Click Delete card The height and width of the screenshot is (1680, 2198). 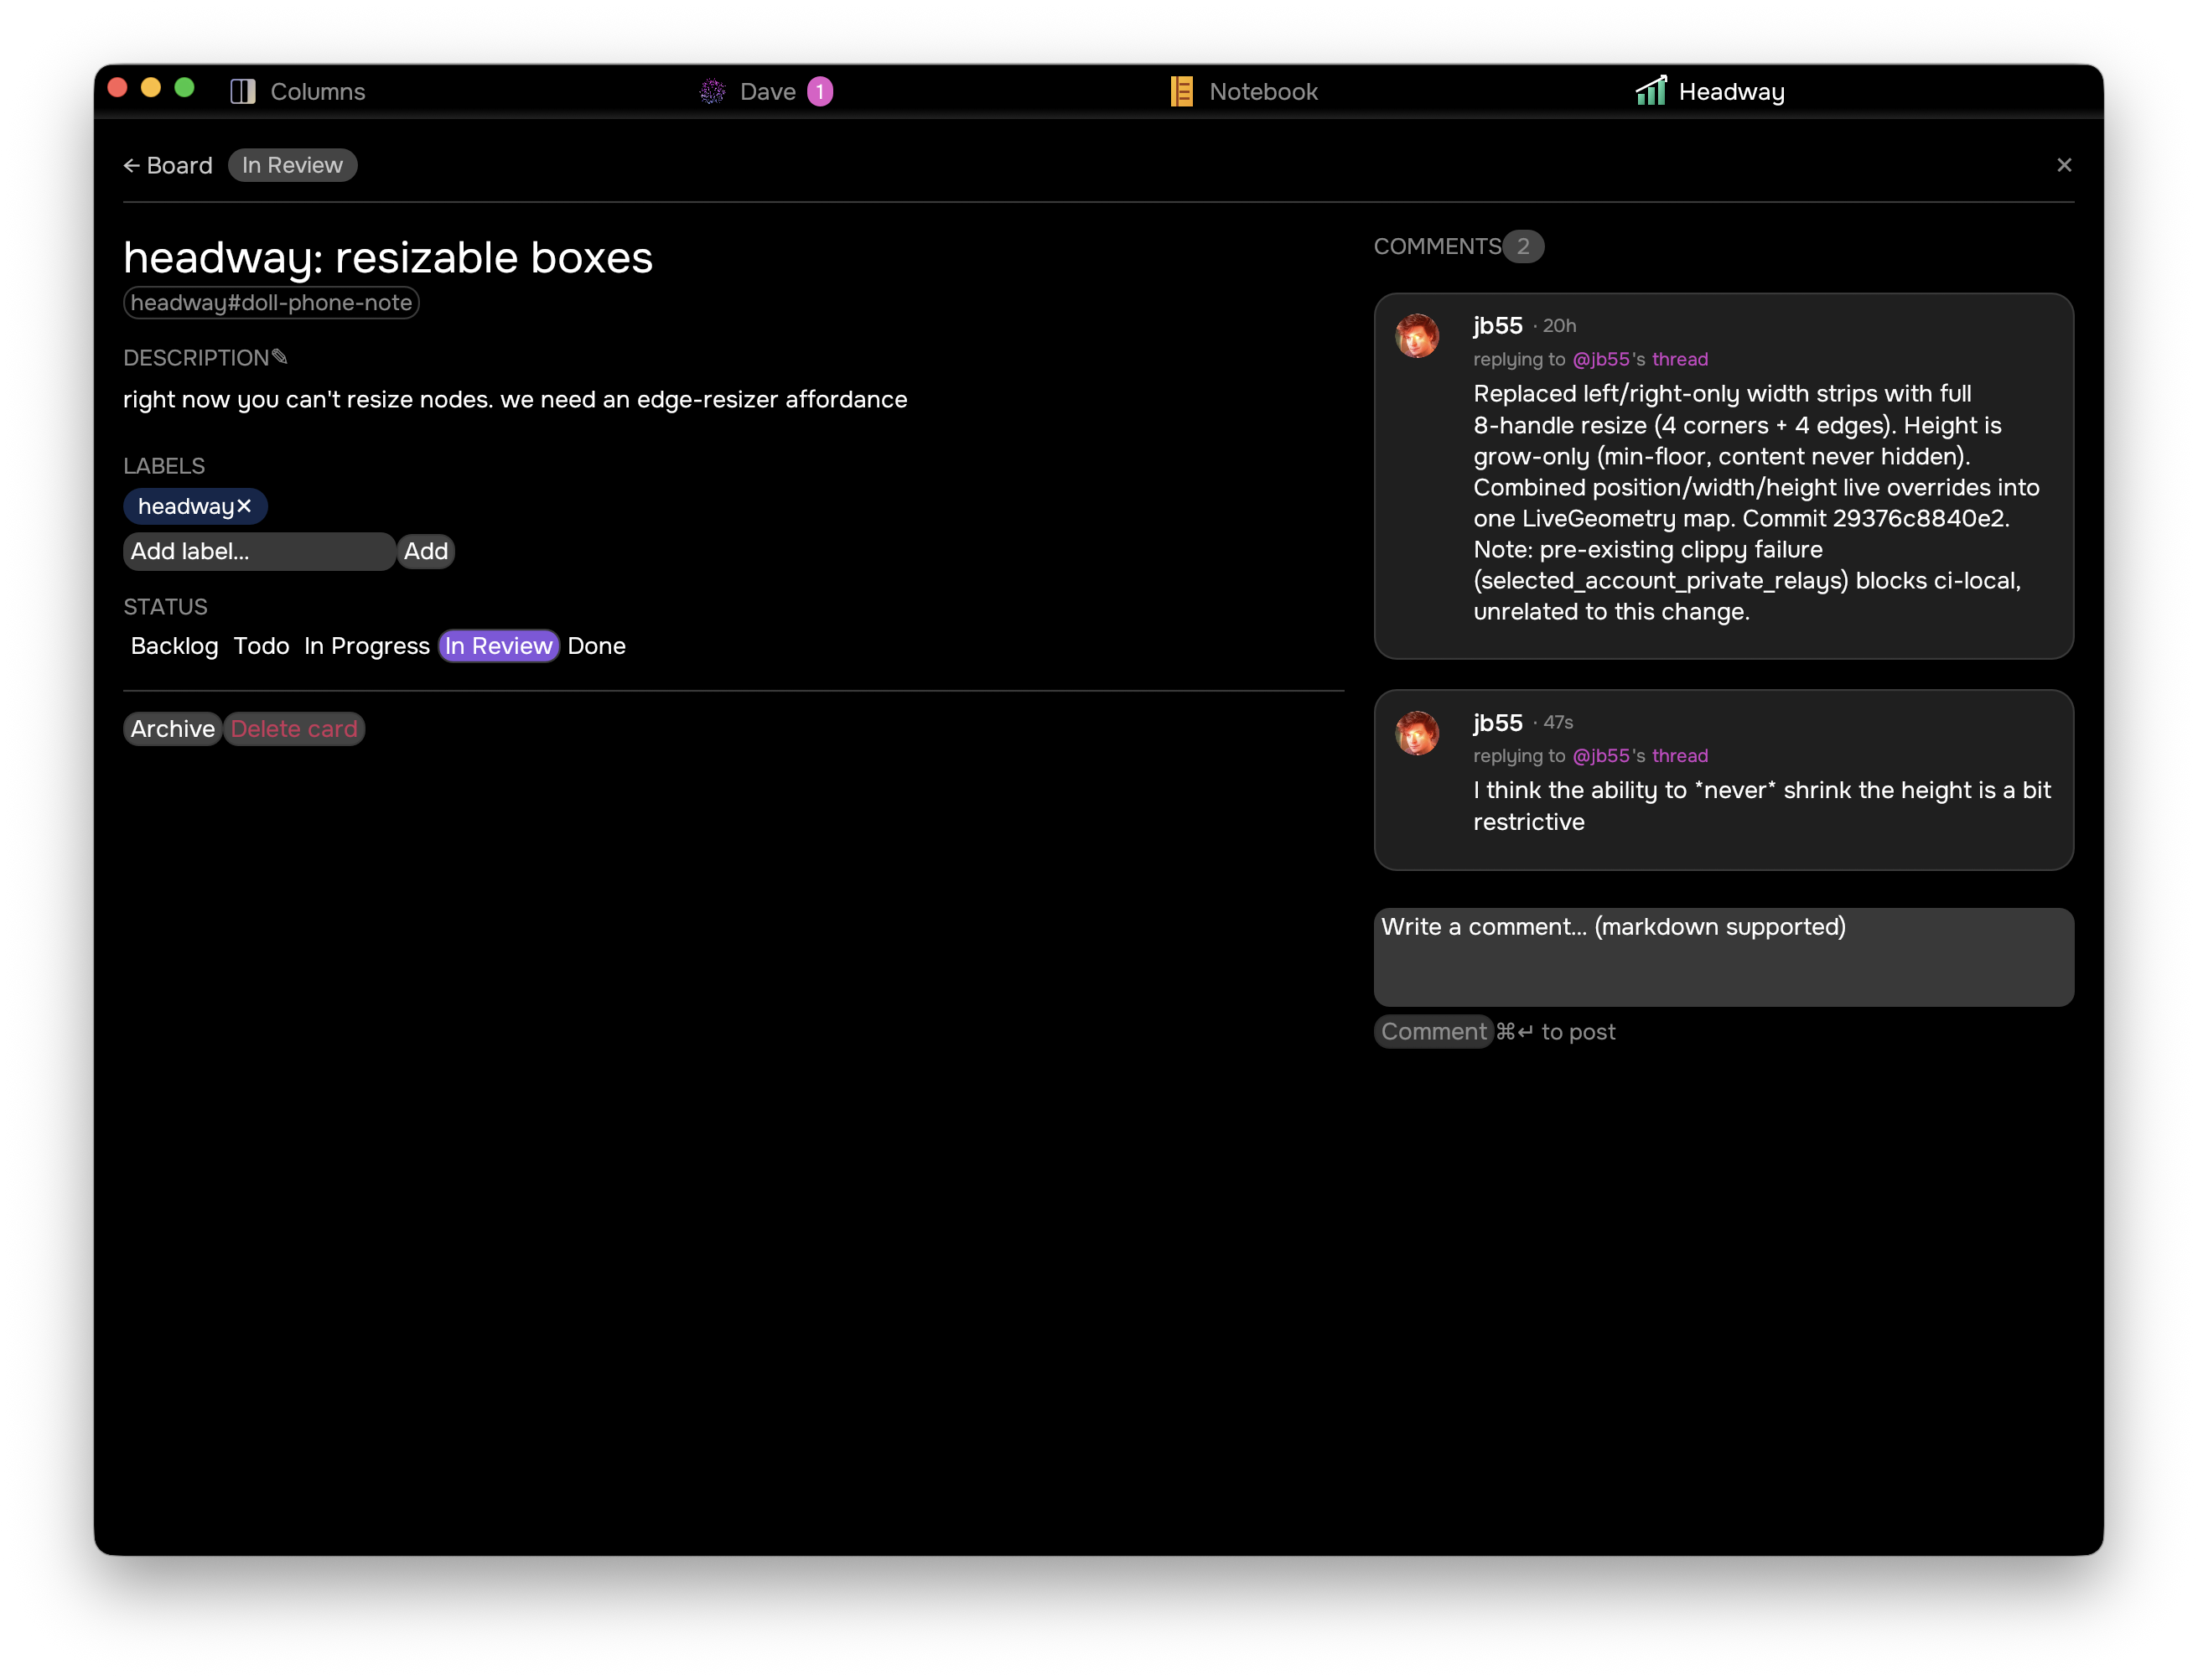click(x=294, y=729)
